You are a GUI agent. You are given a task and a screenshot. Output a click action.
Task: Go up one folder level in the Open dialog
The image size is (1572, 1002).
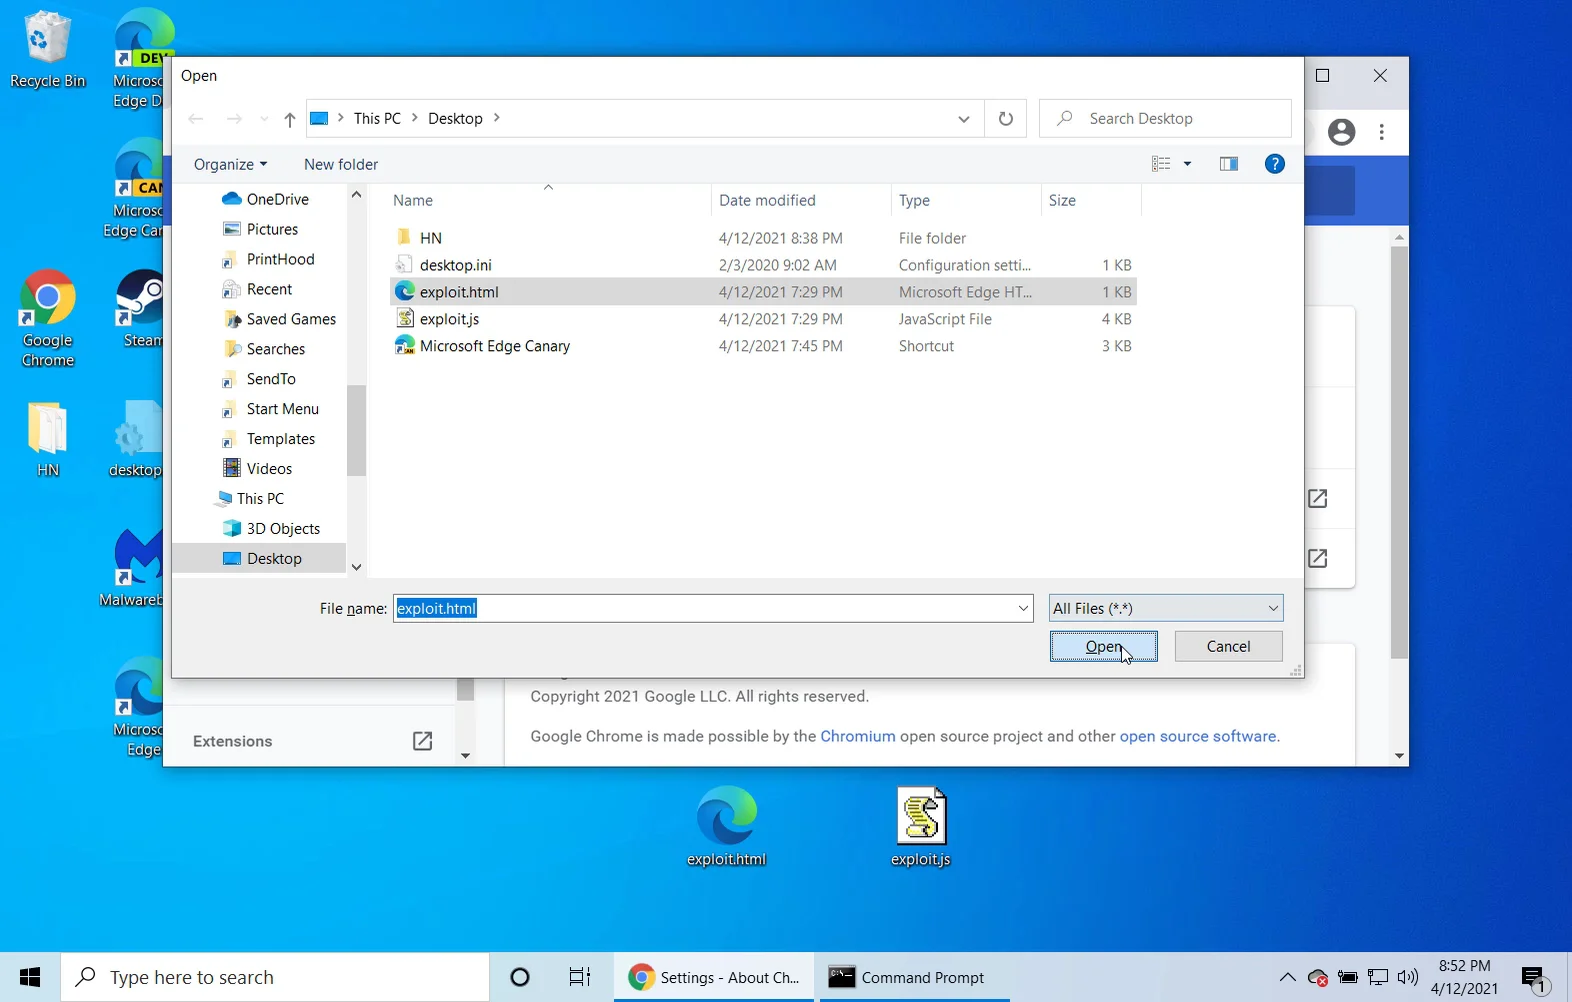coord(289,119)
